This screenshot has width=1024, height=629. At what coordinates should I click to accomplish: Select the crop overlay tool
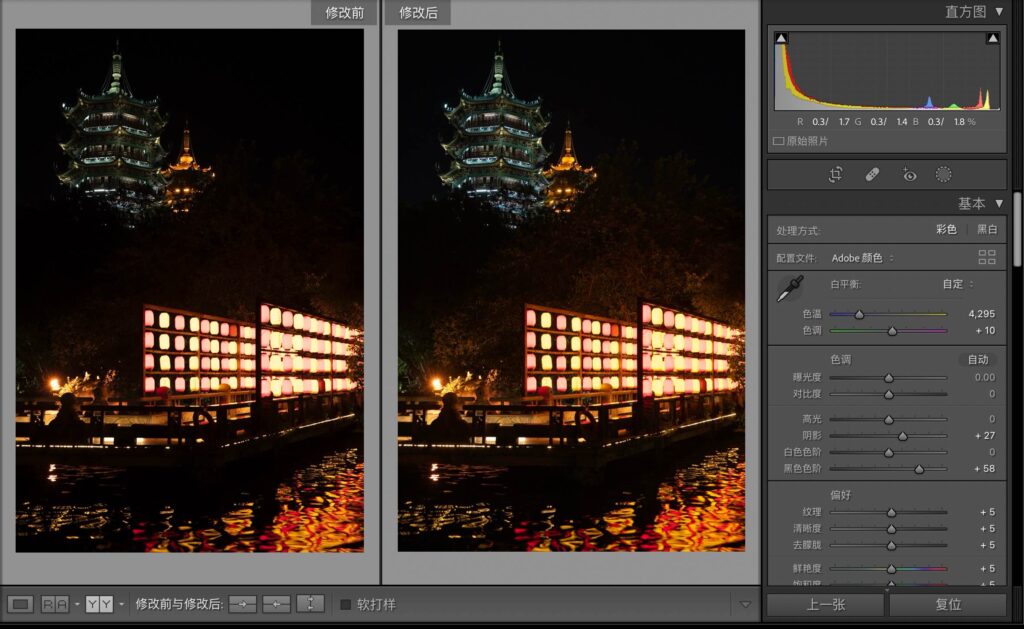pyautogui.click(x=836, y=175)
